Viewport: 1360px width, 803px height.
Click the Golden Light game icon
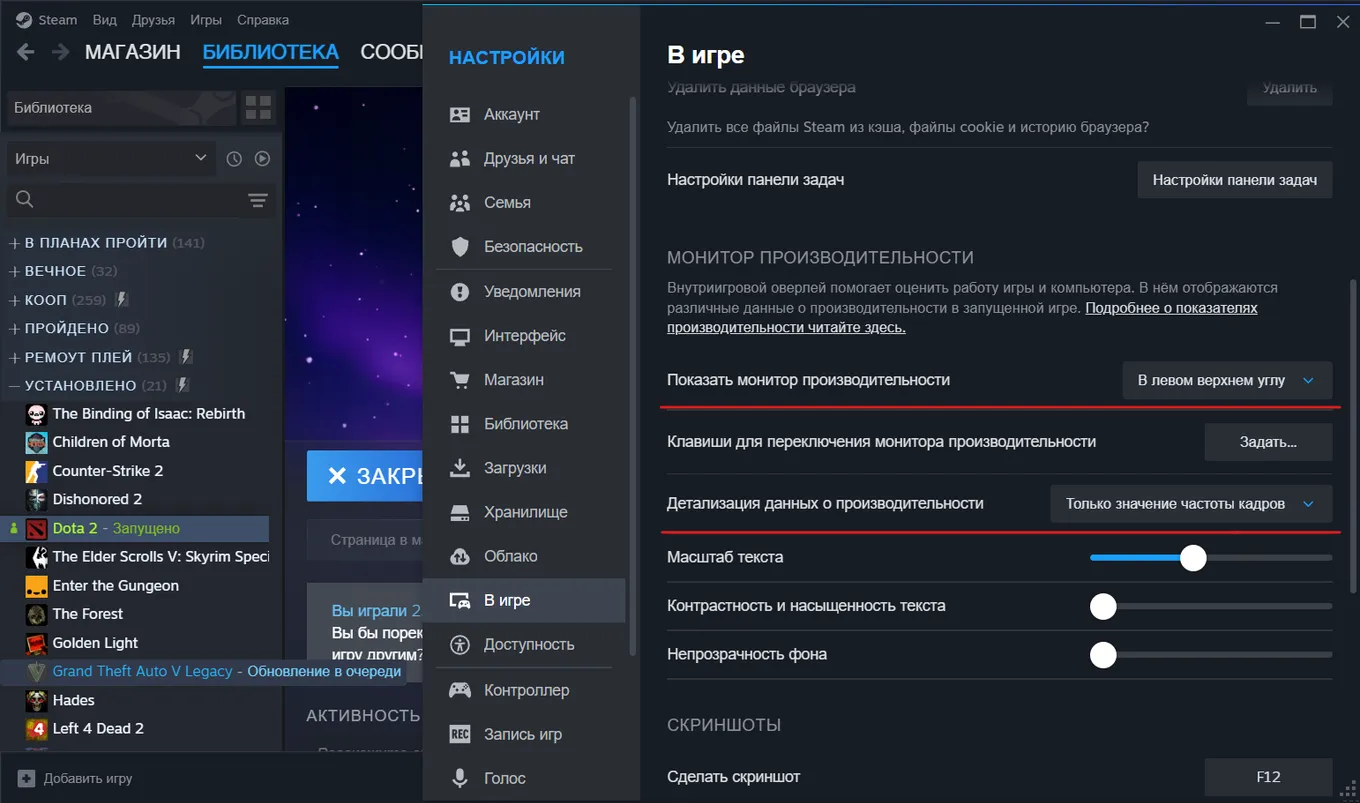click(36, 643)
